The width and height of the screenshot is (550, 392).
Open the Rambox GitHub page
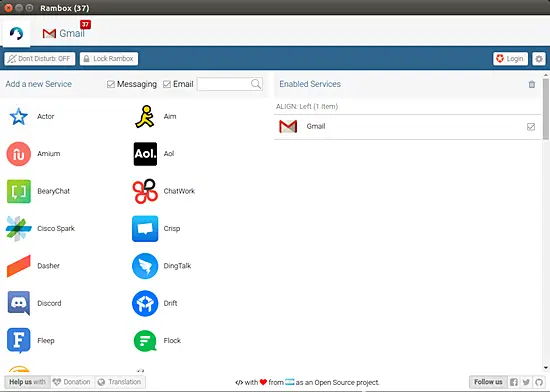click(539, 382)
